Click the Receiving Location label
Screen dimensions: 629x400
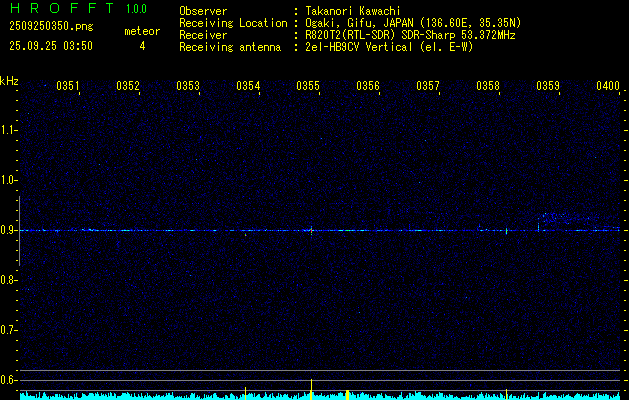[233, 23]
